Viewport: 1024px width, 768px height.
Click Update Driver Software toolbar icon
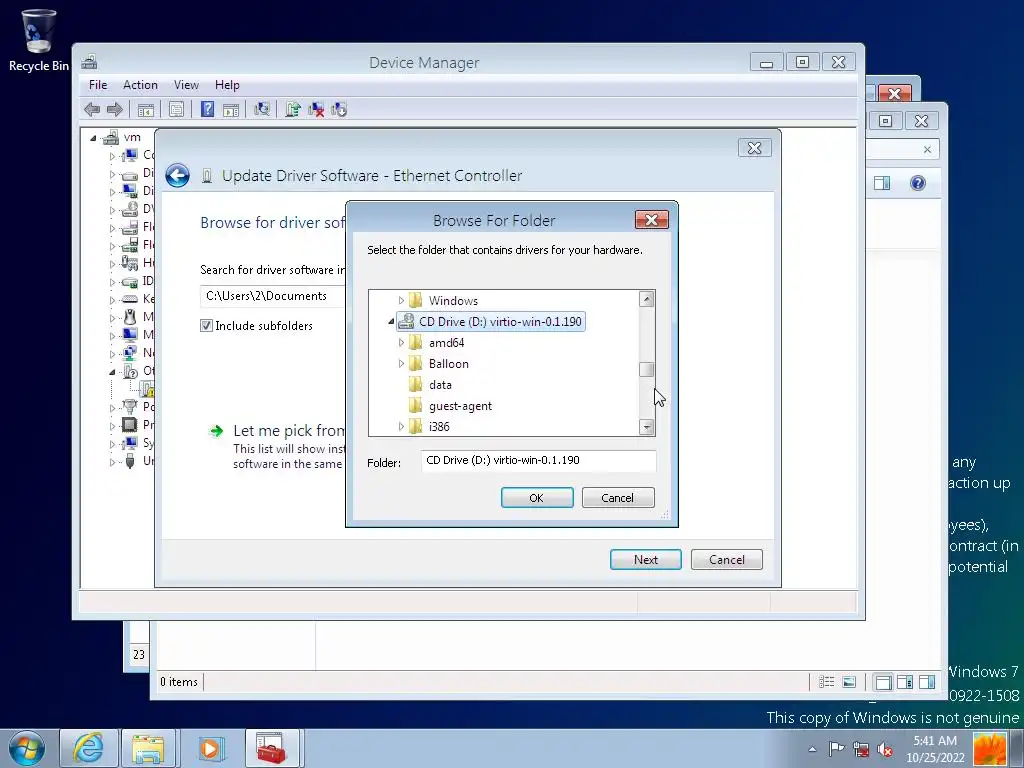click(293, 110)
